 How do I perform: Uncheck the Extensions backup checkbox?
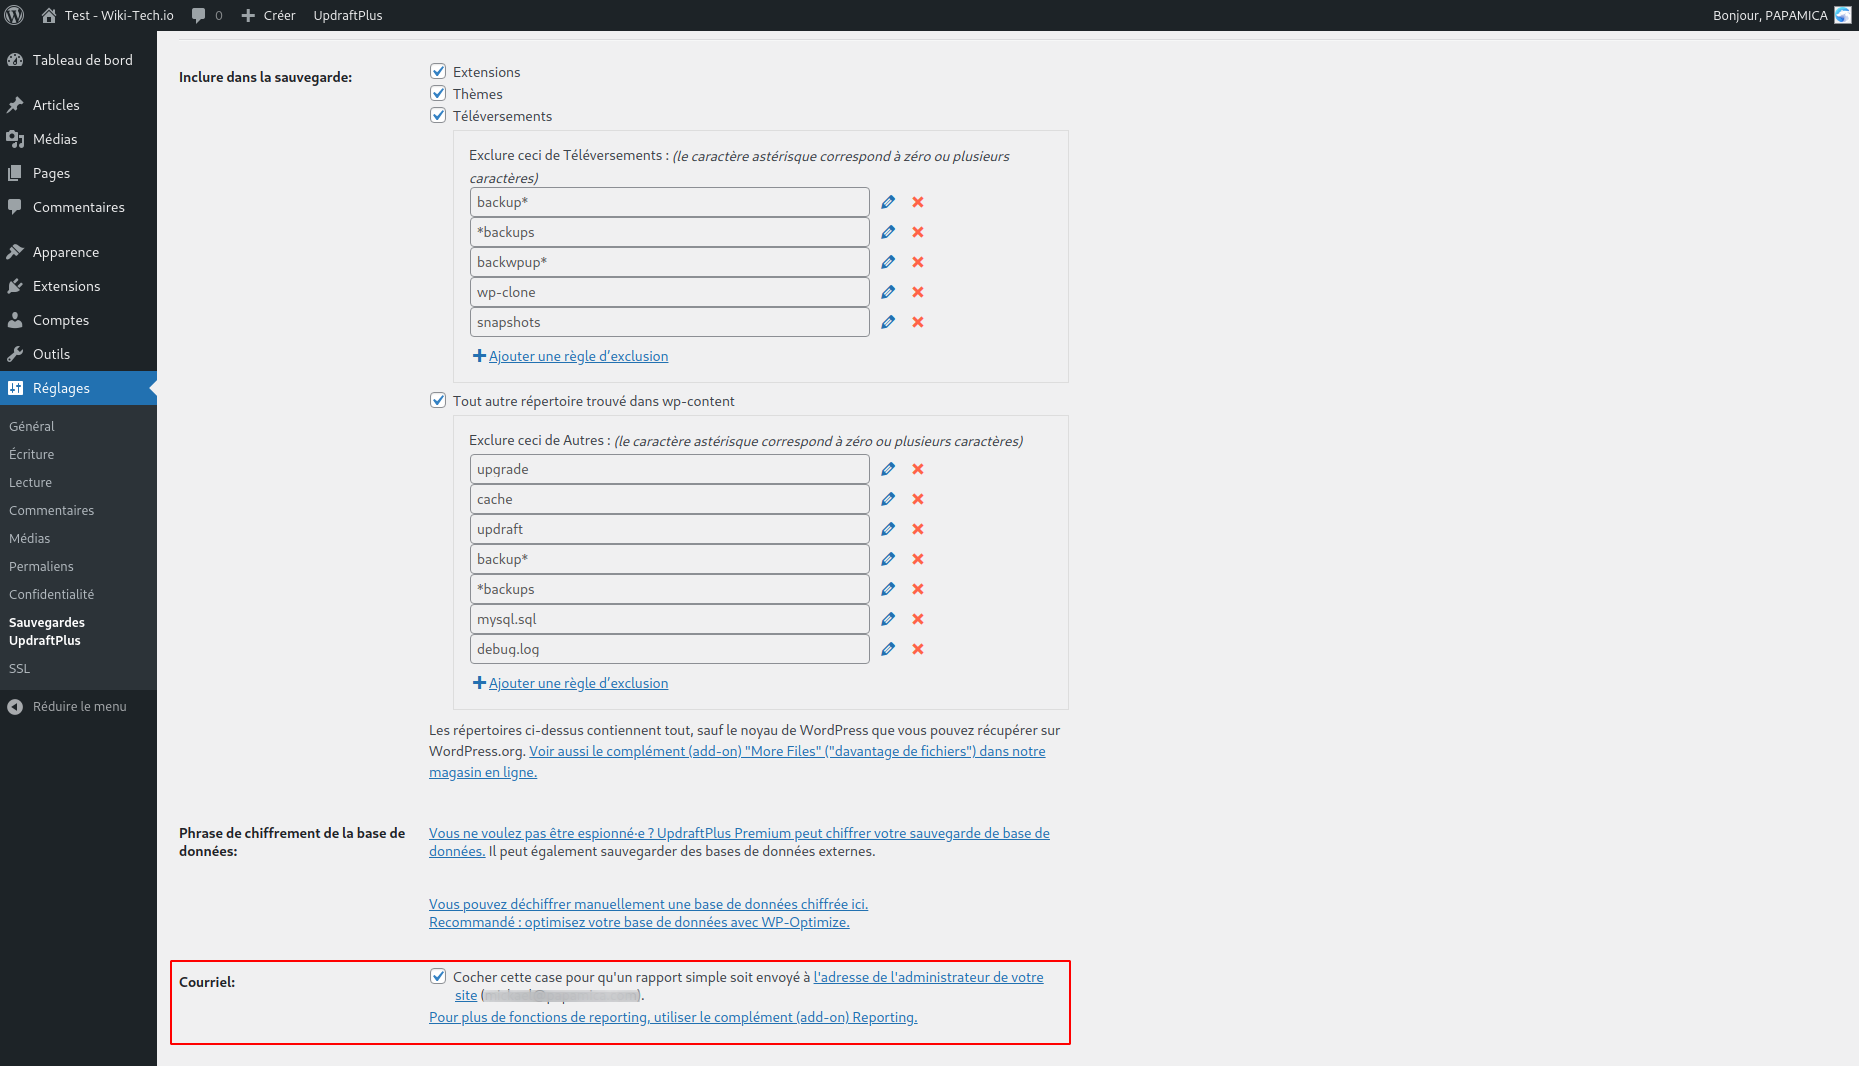pos(438,71)
